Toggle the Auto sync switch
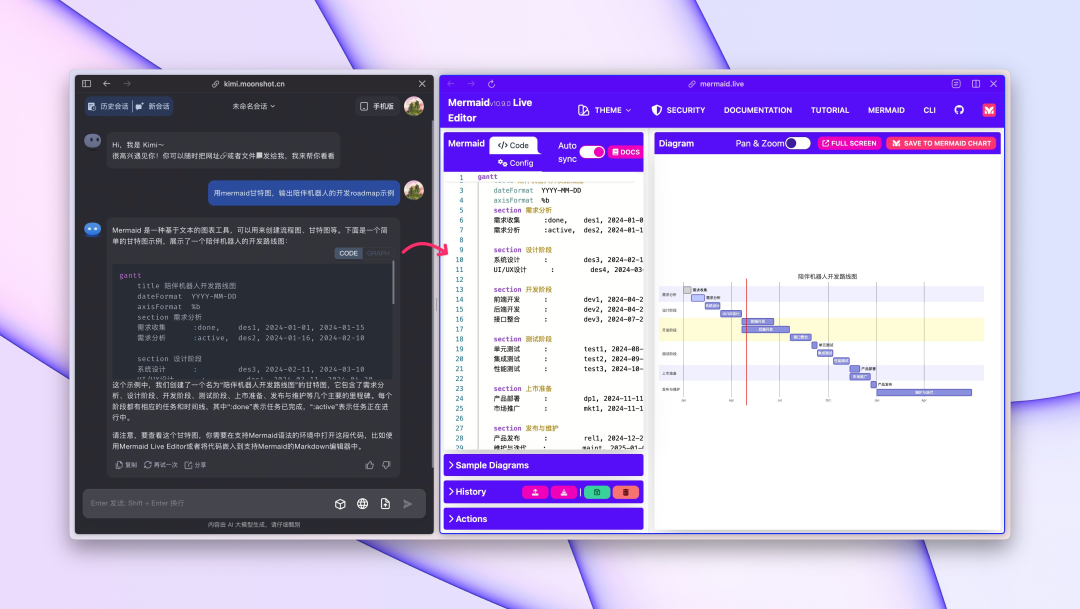 tap(592, 152)
